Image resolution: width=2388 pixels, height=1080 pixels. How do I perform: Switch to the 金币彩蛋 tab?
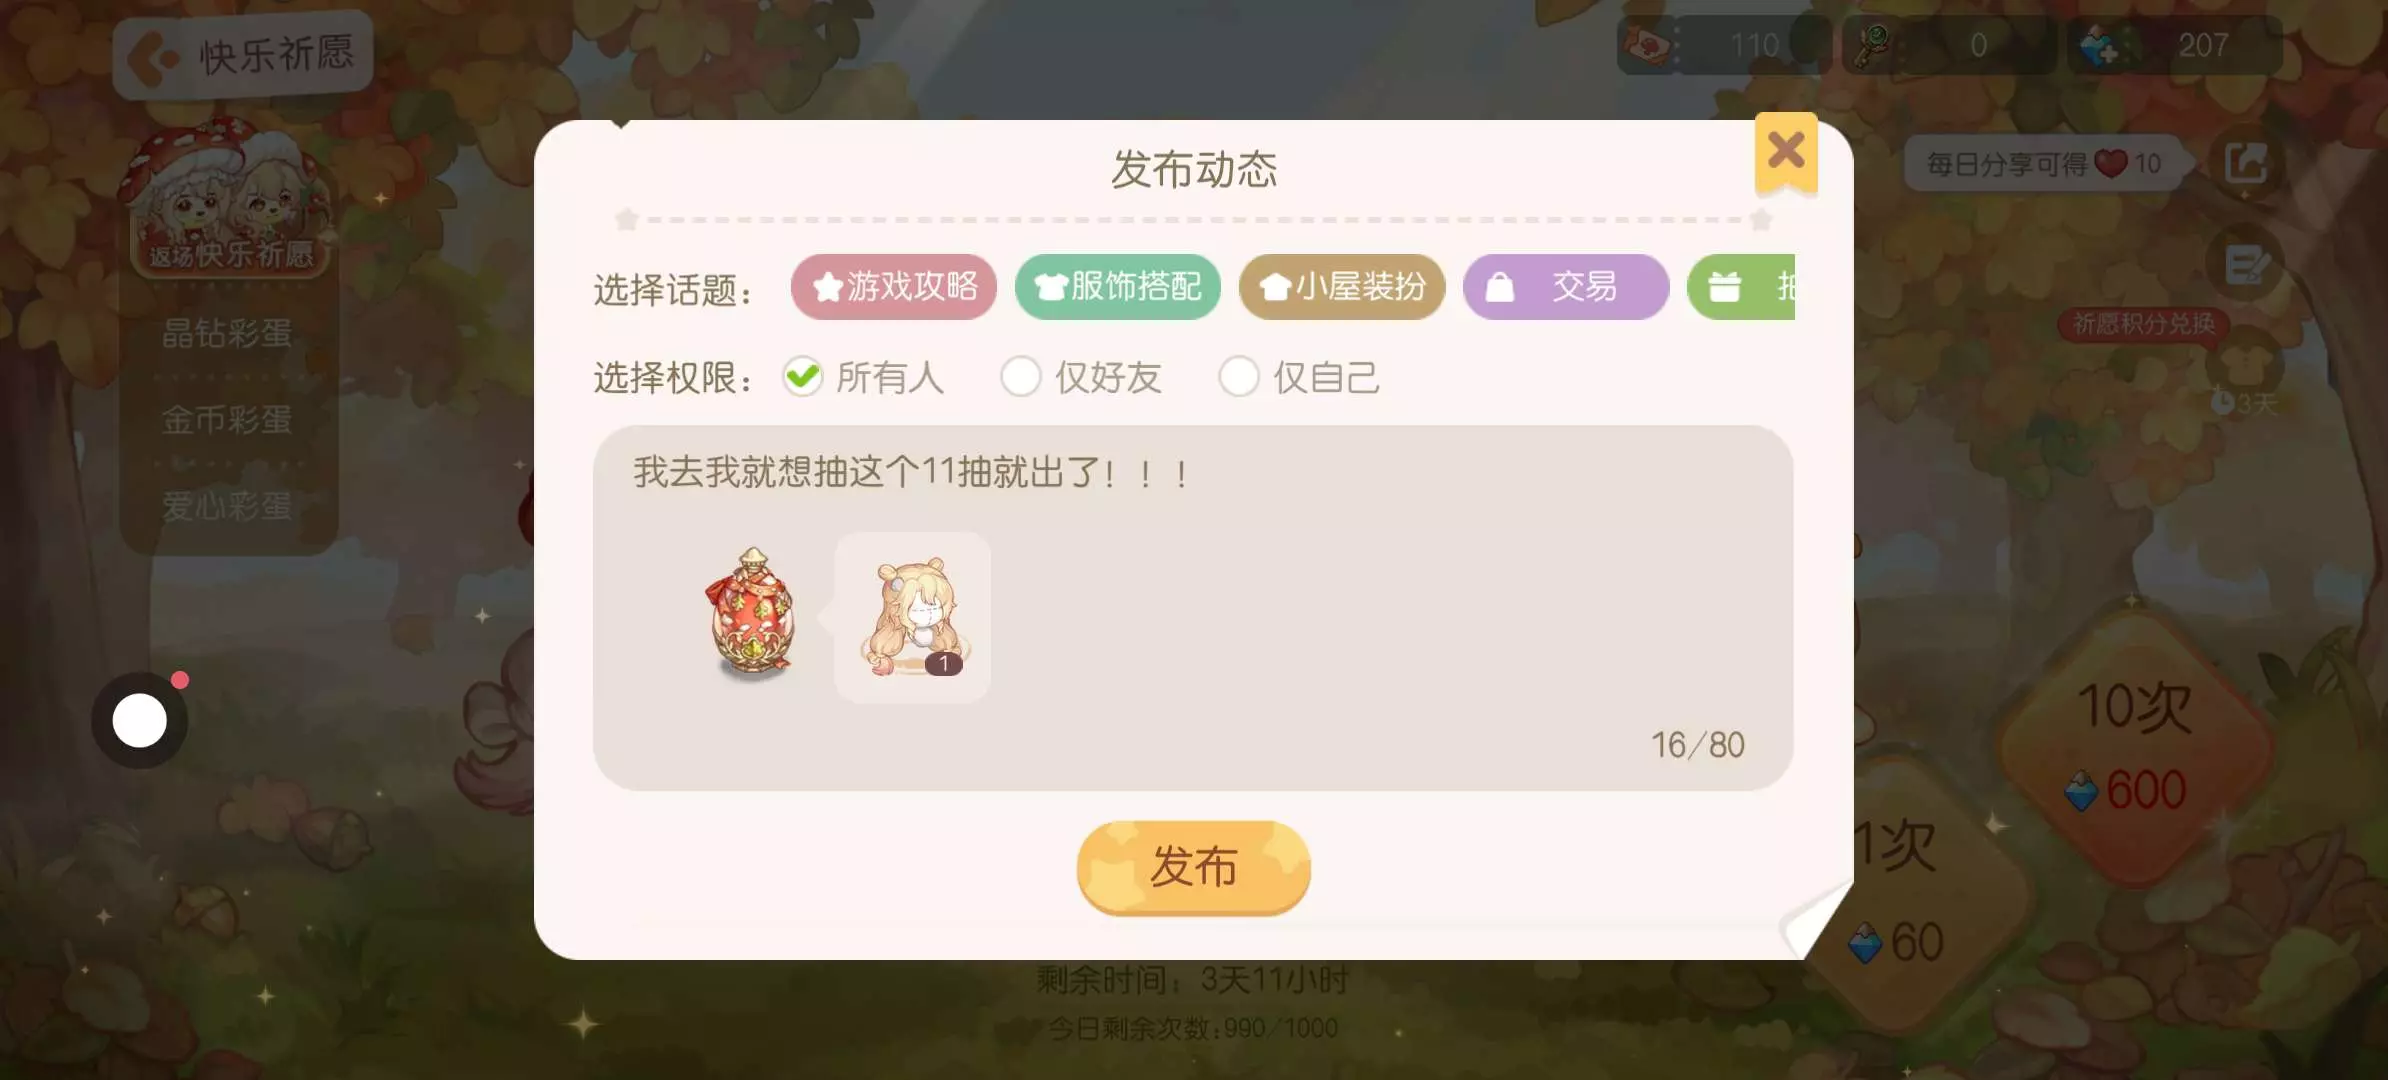point(228,419)
